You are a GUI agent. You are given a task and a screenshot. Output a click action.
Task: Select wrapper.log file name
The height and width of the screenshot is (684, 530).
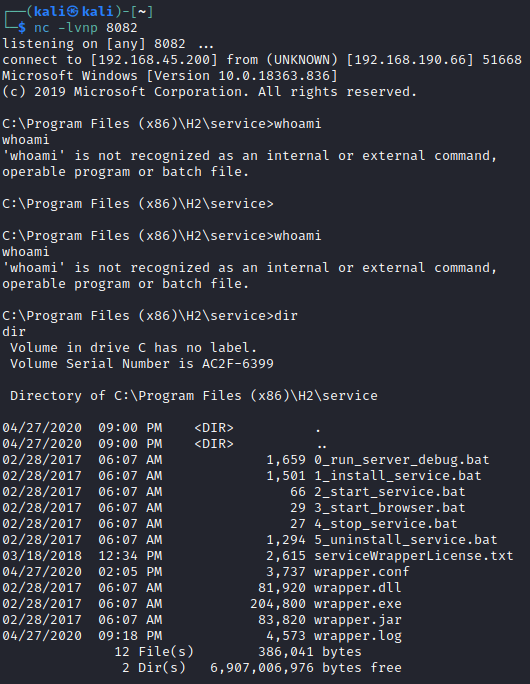pyautogui.click(x=358, y=636)
